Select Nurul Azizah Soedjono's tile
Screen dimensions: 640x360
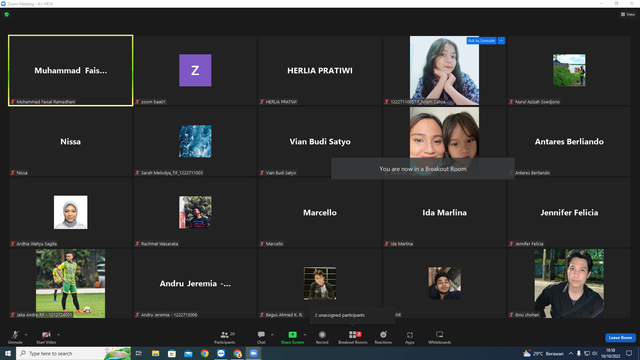pos(569,70)
